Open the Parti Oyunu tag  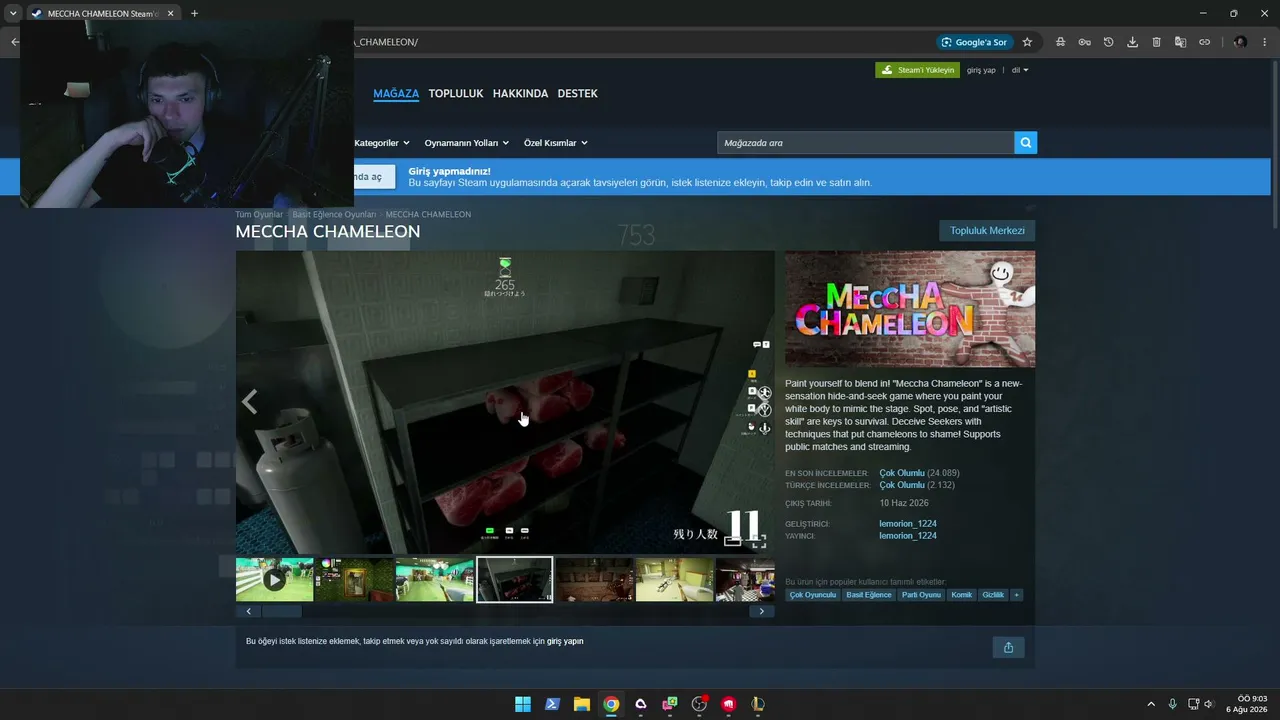(921, 595)
